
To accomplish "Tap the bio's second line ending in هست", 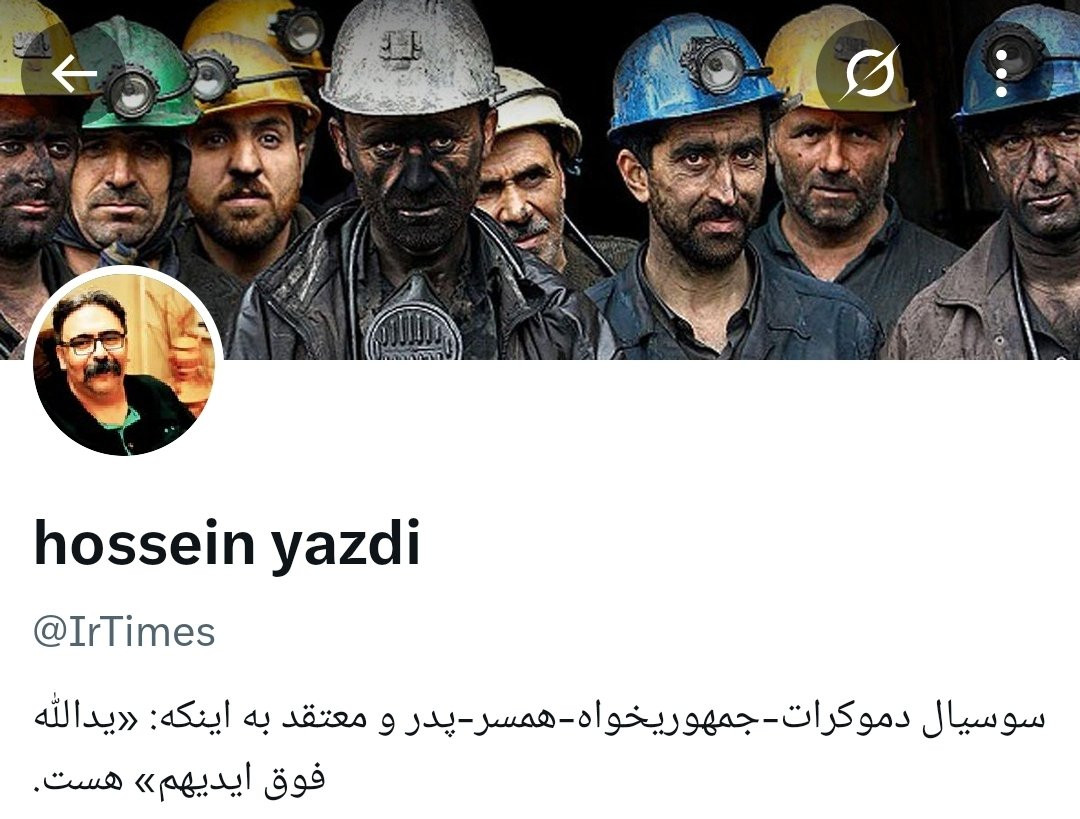I will pyautogui.click(x=179, y=778).
